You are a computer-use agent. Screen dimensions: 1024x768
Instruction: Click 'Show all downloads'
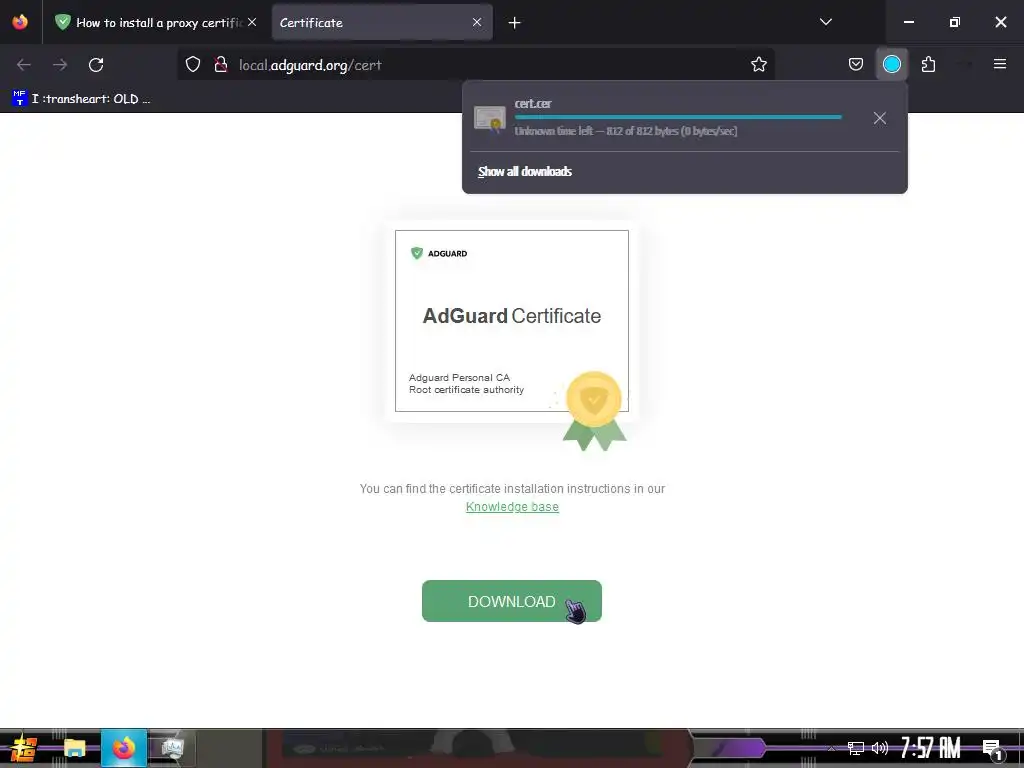tap(525, 172)
